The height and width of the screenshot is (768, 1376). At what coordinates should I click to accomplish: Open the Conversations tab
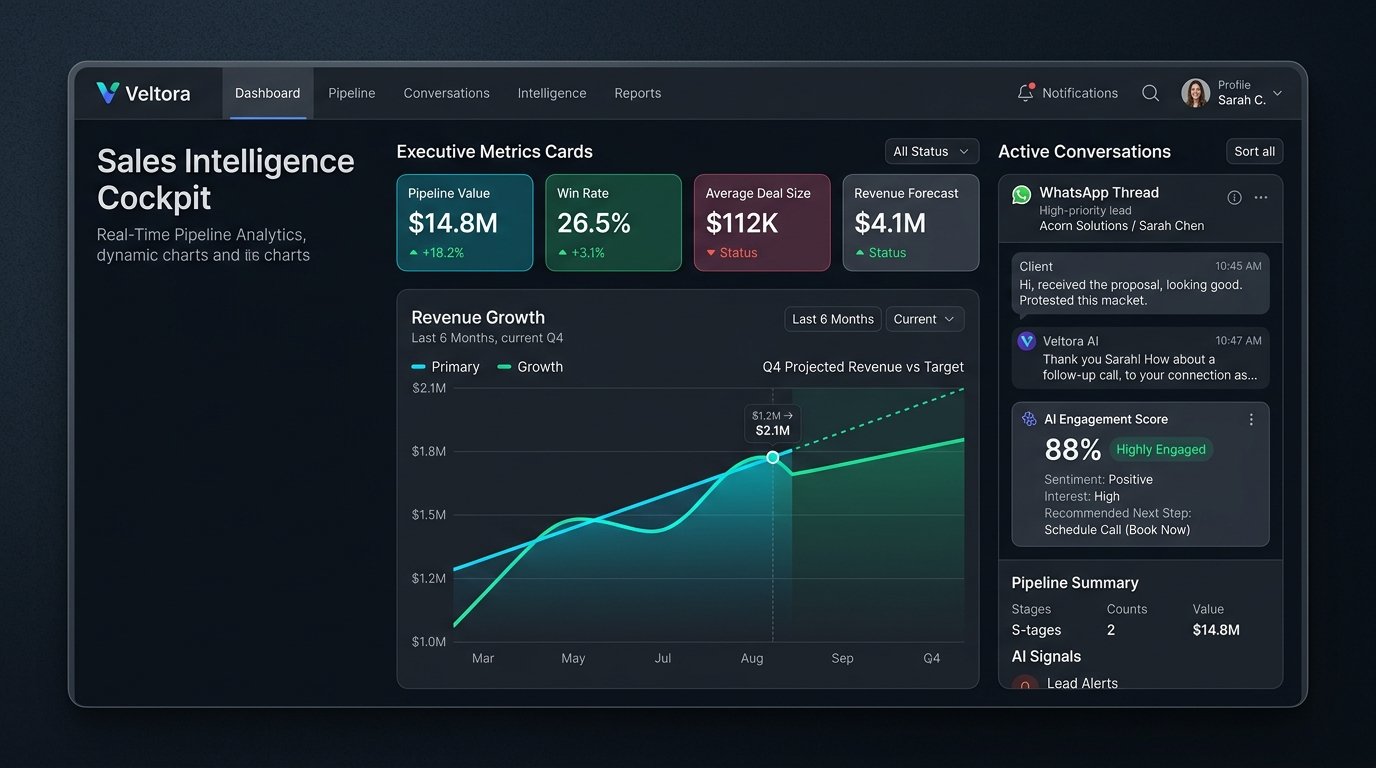tap(447, 93)
